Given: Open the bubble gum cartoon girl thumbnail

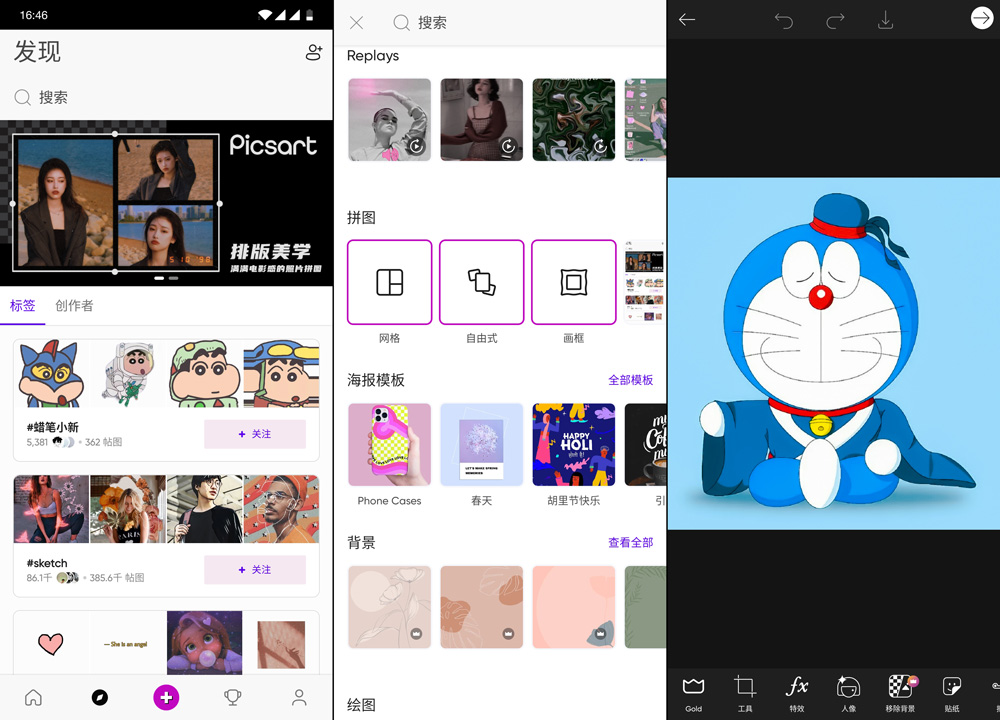Looking at the screenshot, I should coord(205,643).
